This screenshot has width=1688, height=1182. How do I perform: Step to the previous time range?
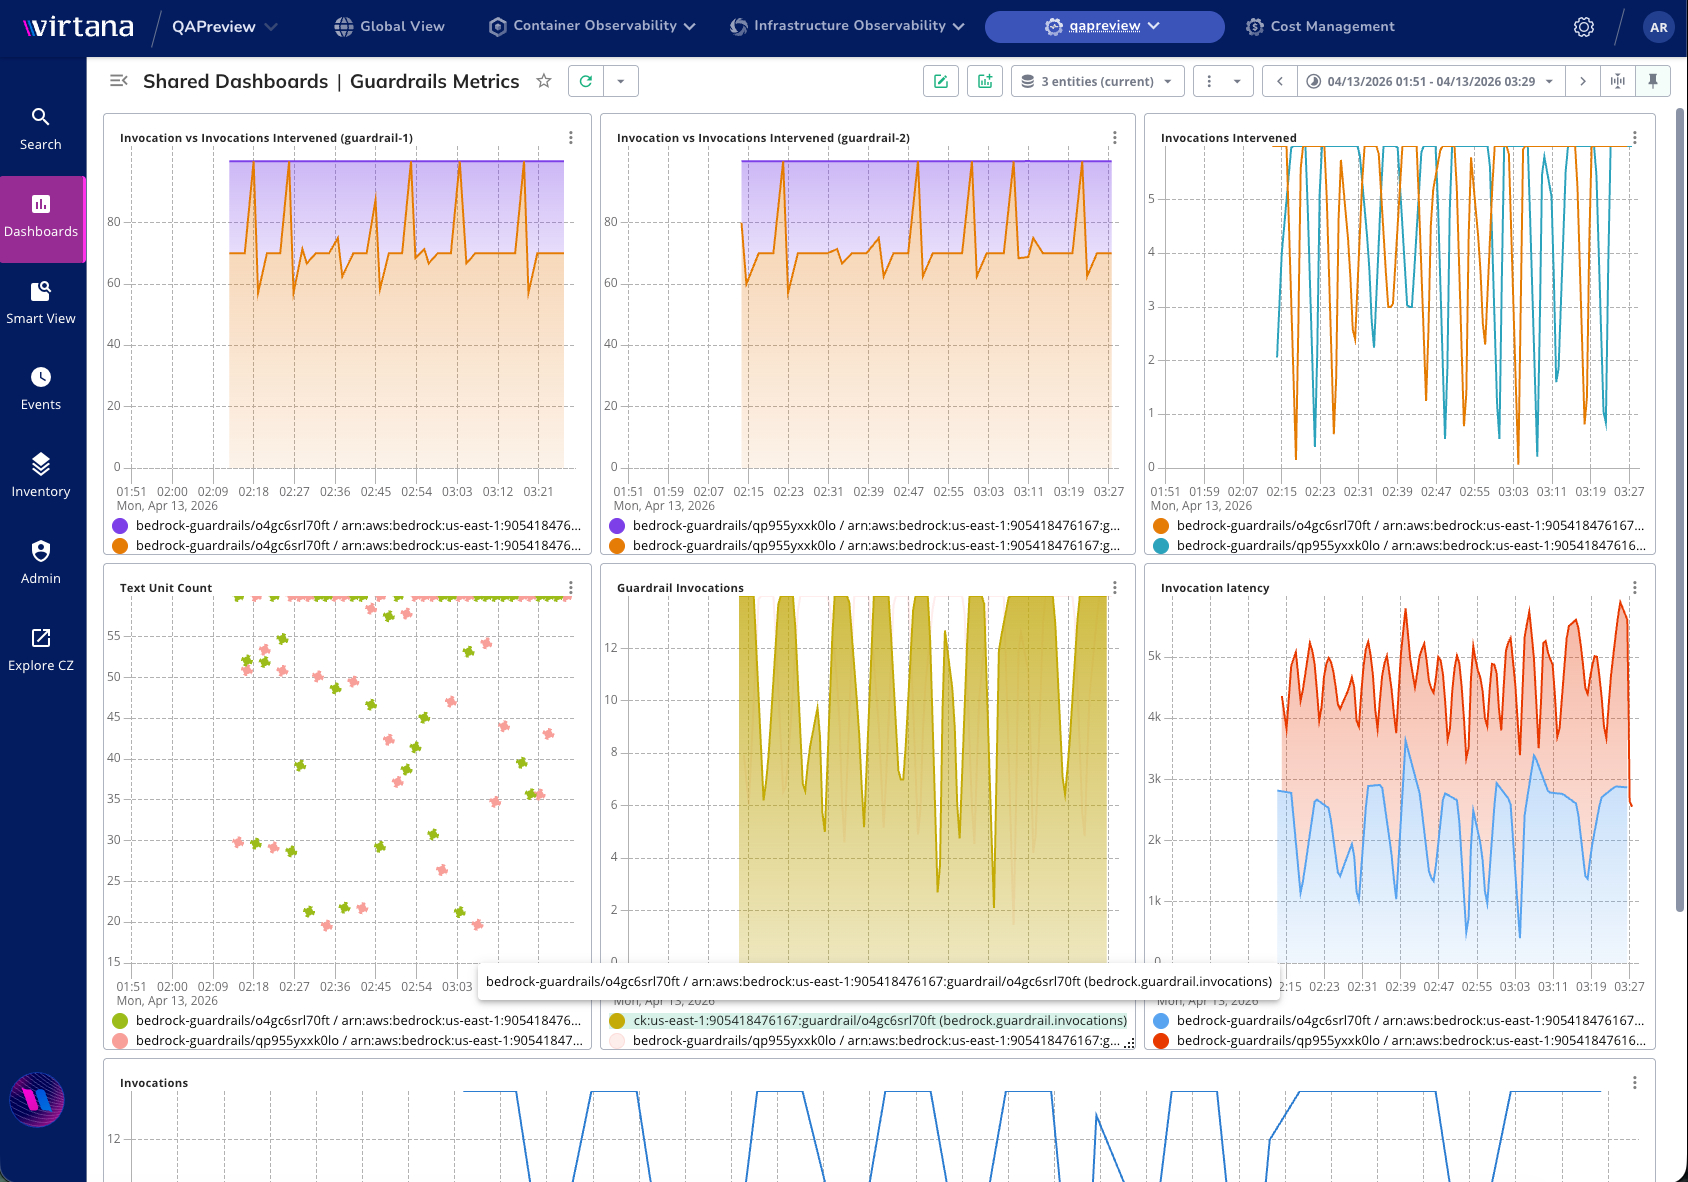coord(1280,82)
